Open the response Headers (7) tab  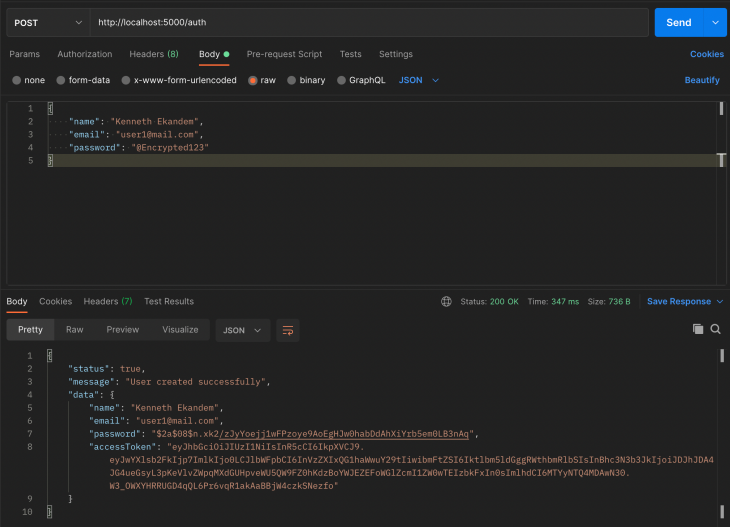click(x=108, y=301)
